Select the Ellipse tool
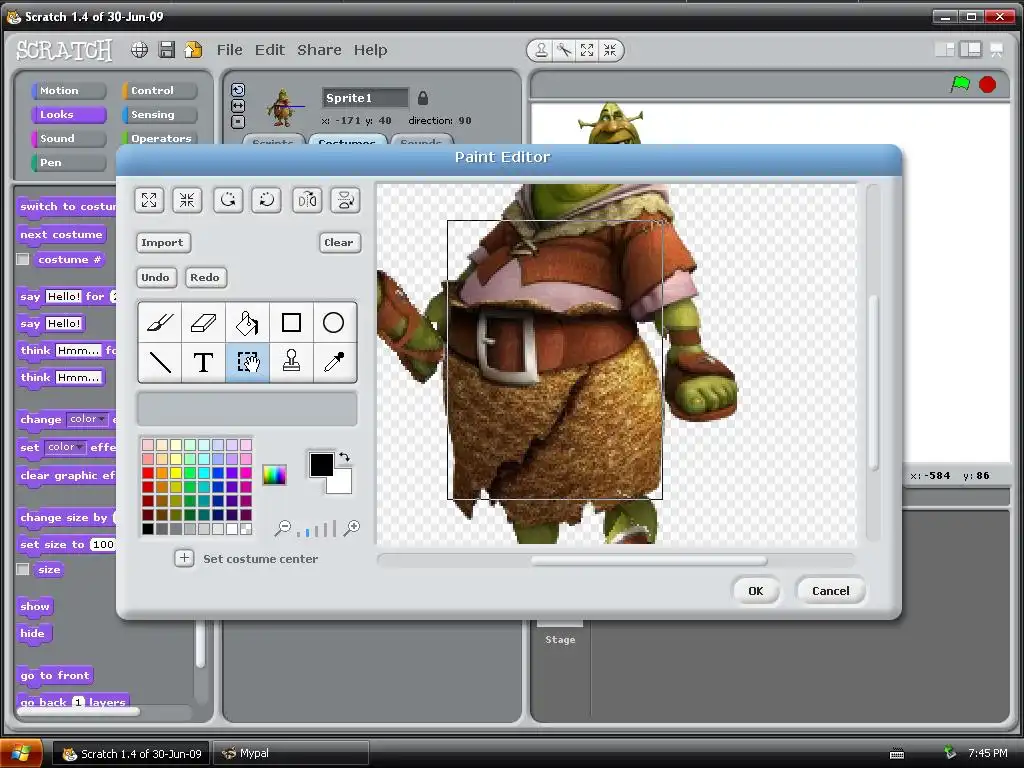Image resolution: width=1024 pixels, height=768 pixels. 334,323
